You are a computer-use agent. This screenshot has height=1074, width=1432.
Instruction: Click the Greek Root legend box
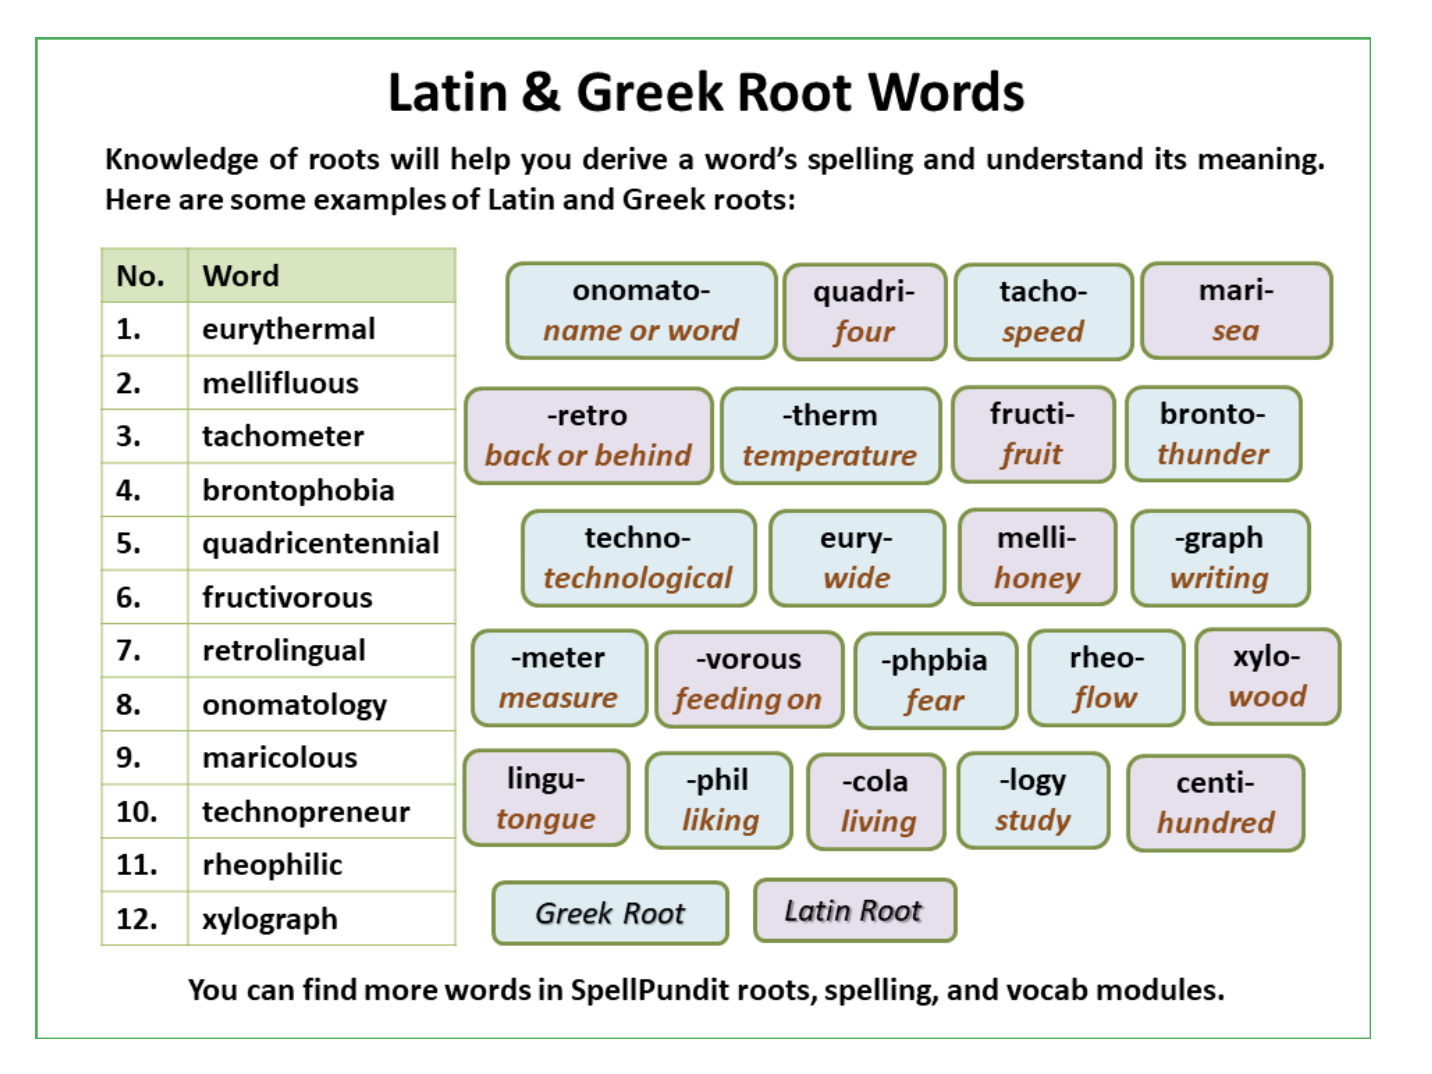tap(610, 913)
